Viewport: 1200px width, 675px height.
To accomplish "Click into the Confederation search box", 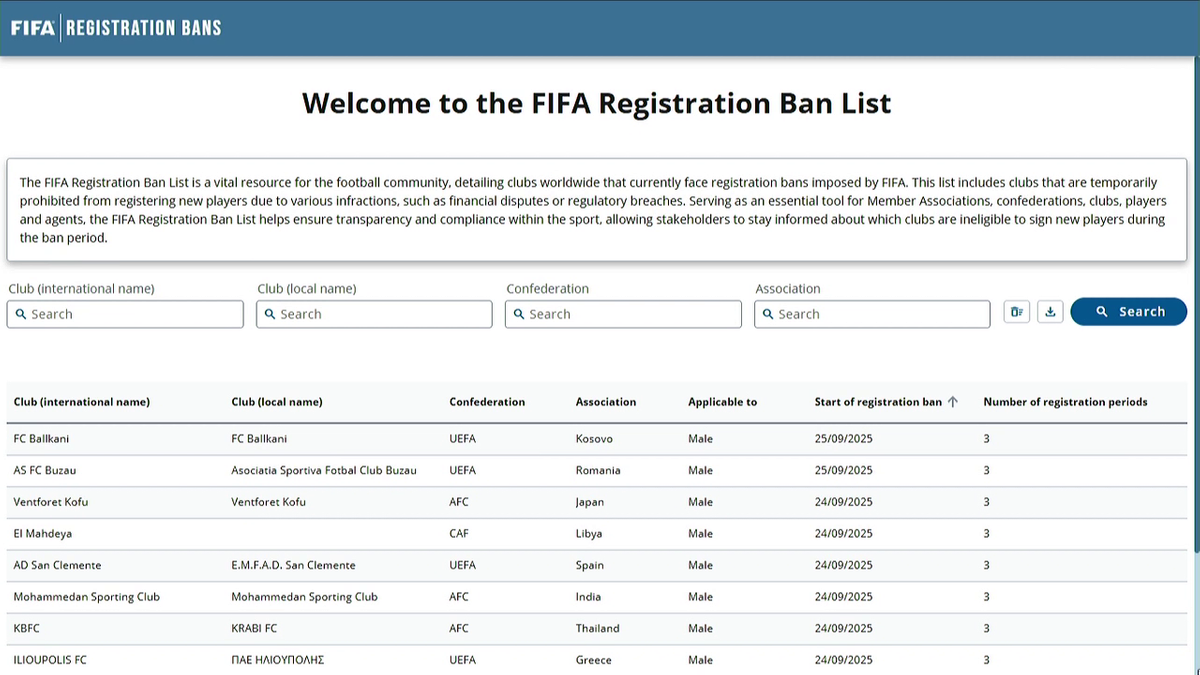I will 623,314.
